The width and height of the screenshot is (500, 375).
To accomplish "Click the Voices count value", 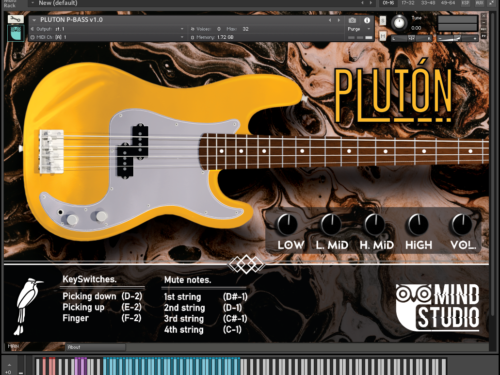I will (x=219, y=29).
